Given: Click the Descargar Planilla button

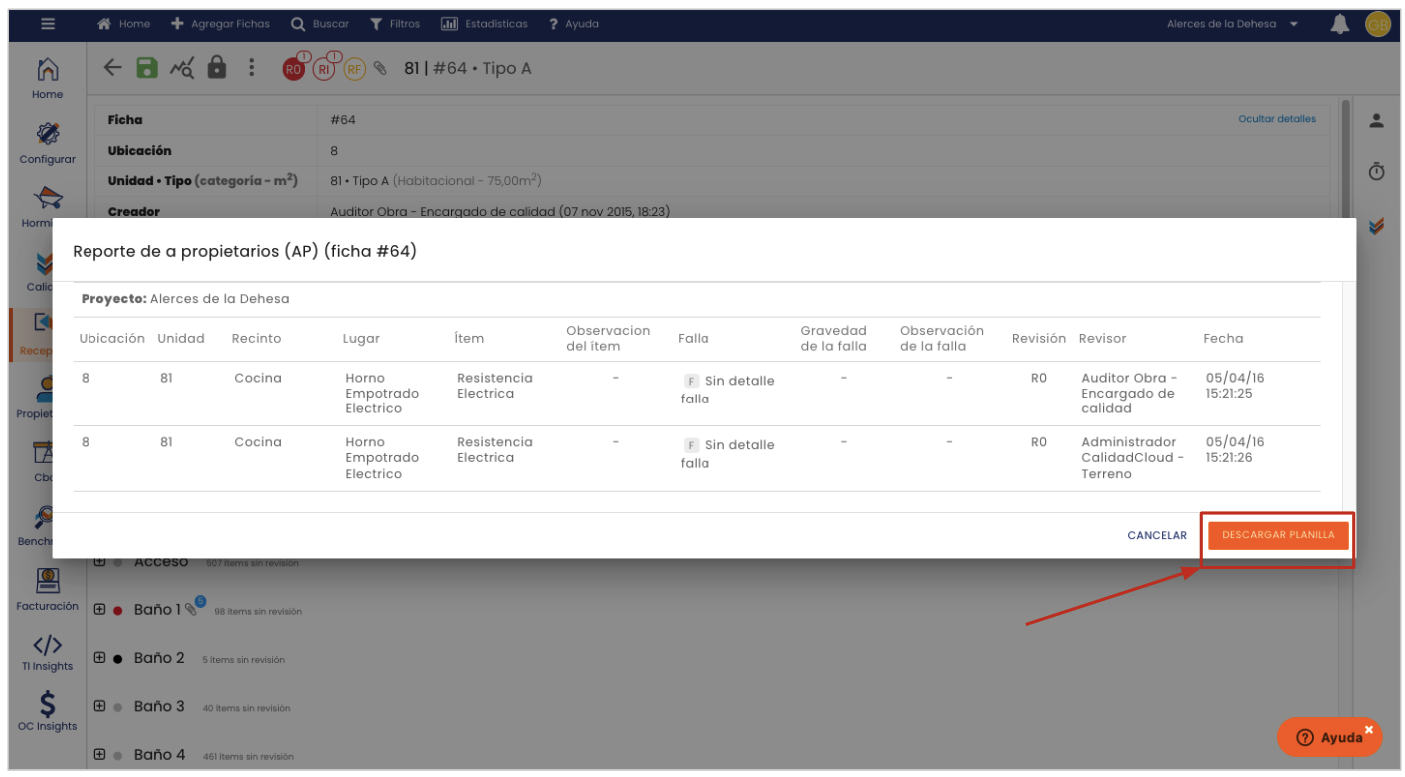Looking at the screenshot, I should tap(1277, 535).
